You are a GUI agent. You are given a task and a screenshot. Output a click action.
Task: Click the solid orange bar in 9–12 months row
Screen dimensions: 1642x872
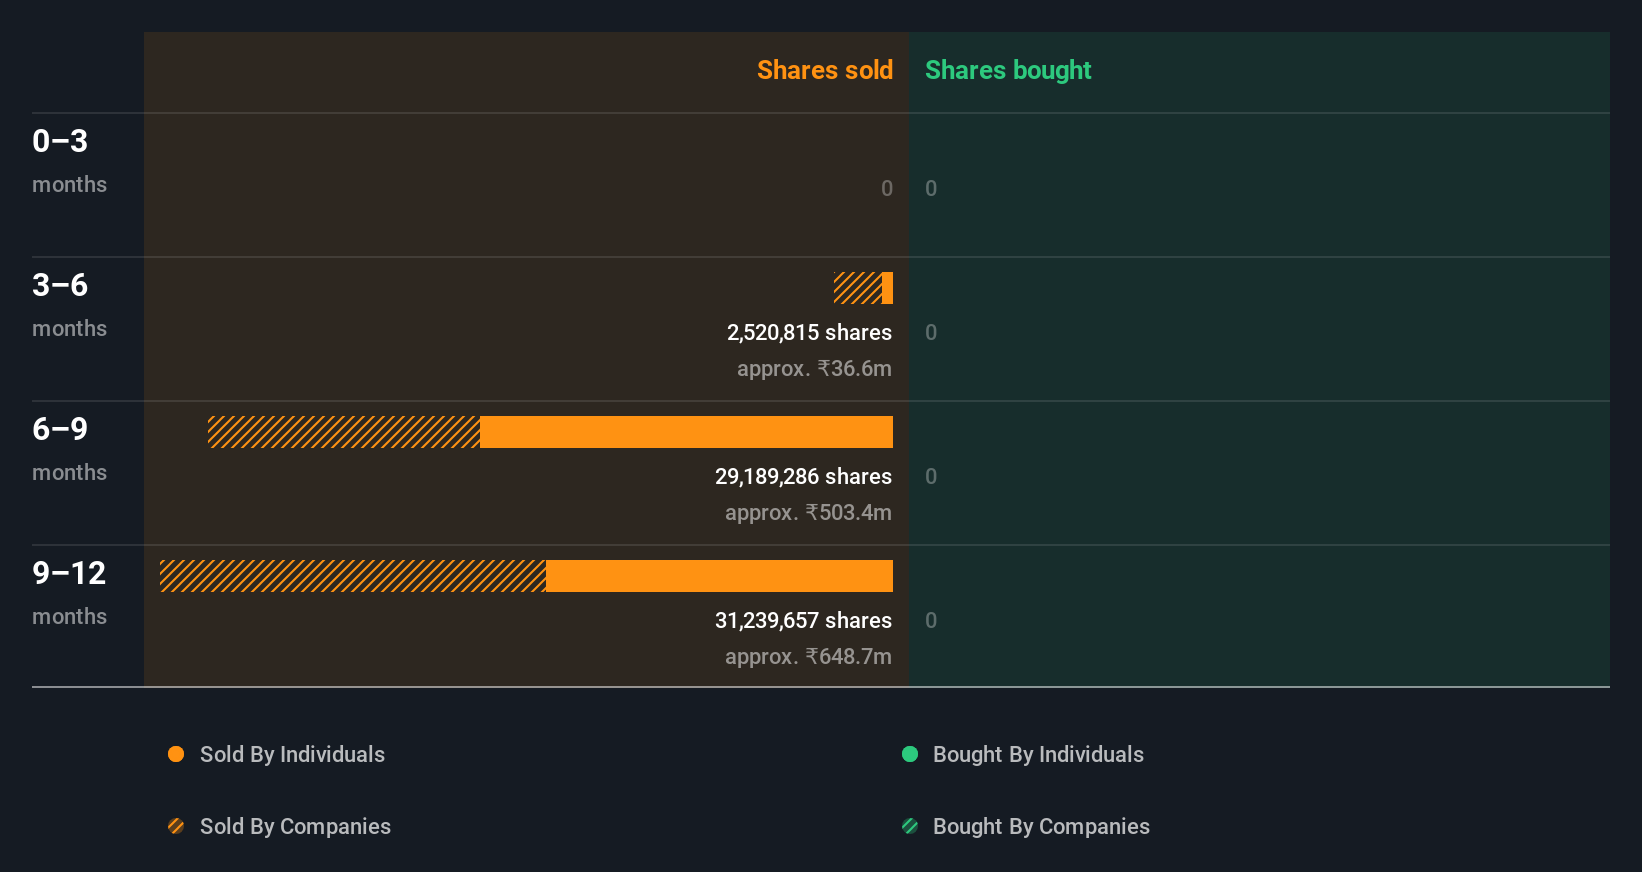(719, 576)
